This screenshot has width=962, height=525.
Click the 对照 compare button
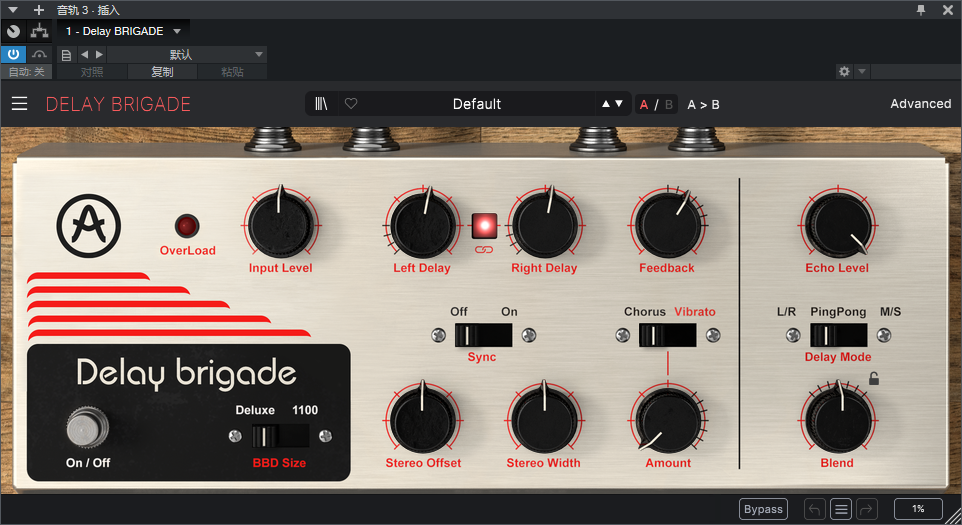[92, 72]
